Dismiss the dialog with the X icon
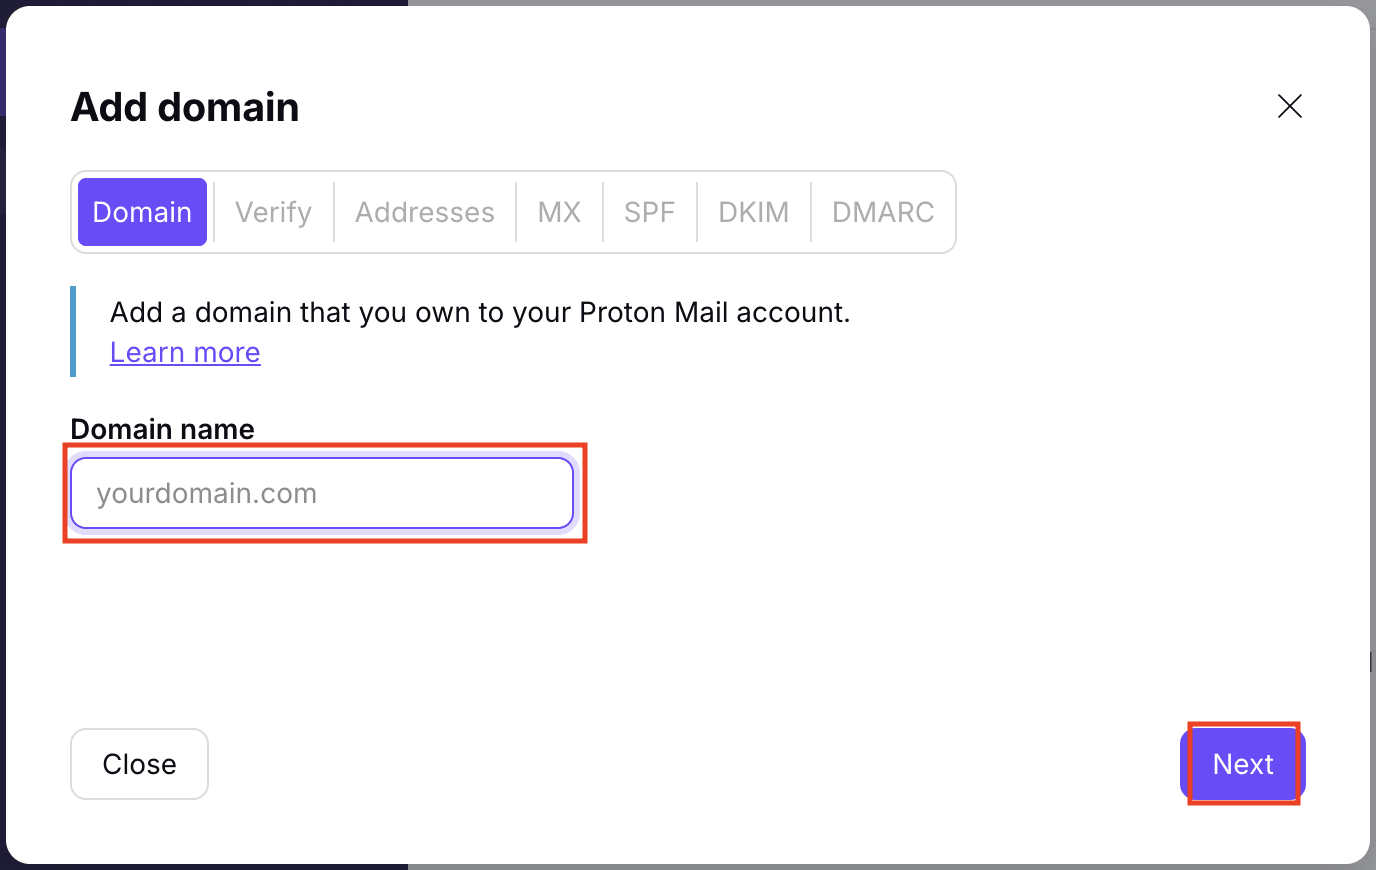The width and height of the screenshot is (1376, 870). [x=1289, y=106]
